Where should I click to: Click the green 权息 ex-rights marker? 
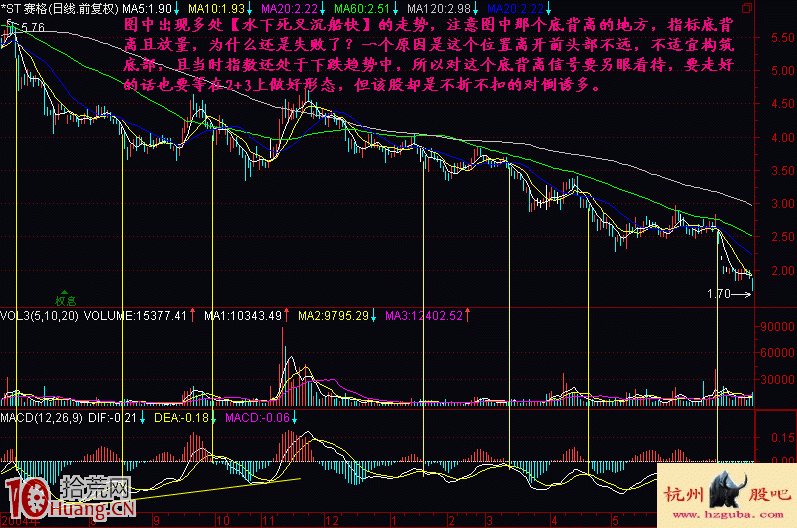(66, 299)
